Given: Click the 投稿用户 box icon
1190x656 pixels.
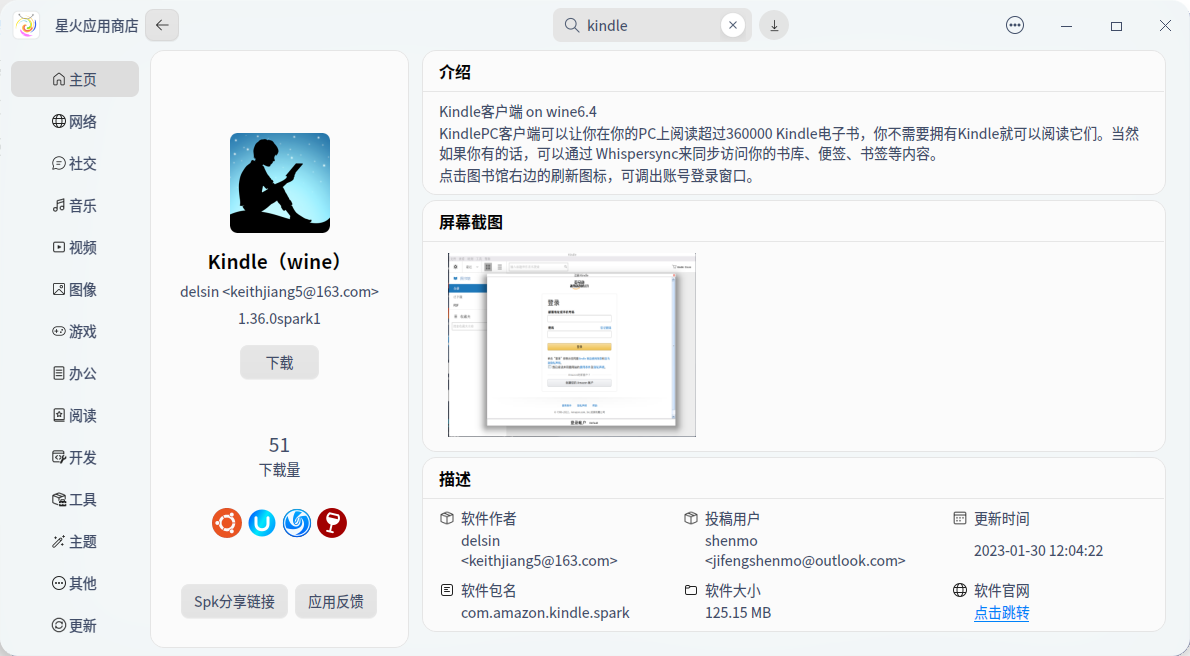Looking at the screenshot, I should (x=691, y=518).
